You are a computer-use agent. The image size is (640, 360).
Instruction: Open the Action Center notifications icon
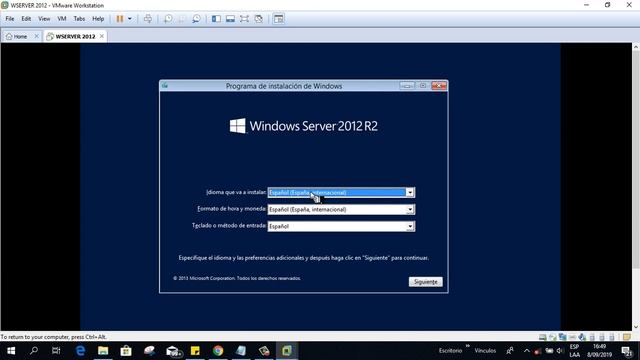(x=627, y=351)
